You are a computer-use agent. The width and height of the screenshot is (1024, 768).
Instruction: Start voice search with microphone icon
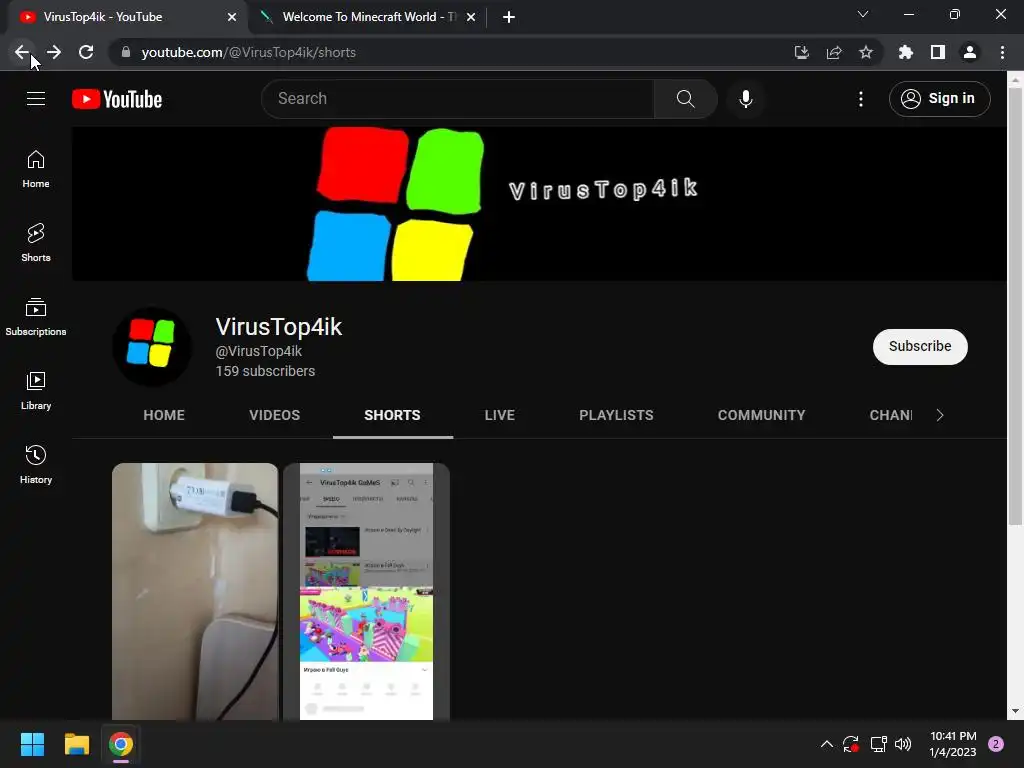point(745,99)
